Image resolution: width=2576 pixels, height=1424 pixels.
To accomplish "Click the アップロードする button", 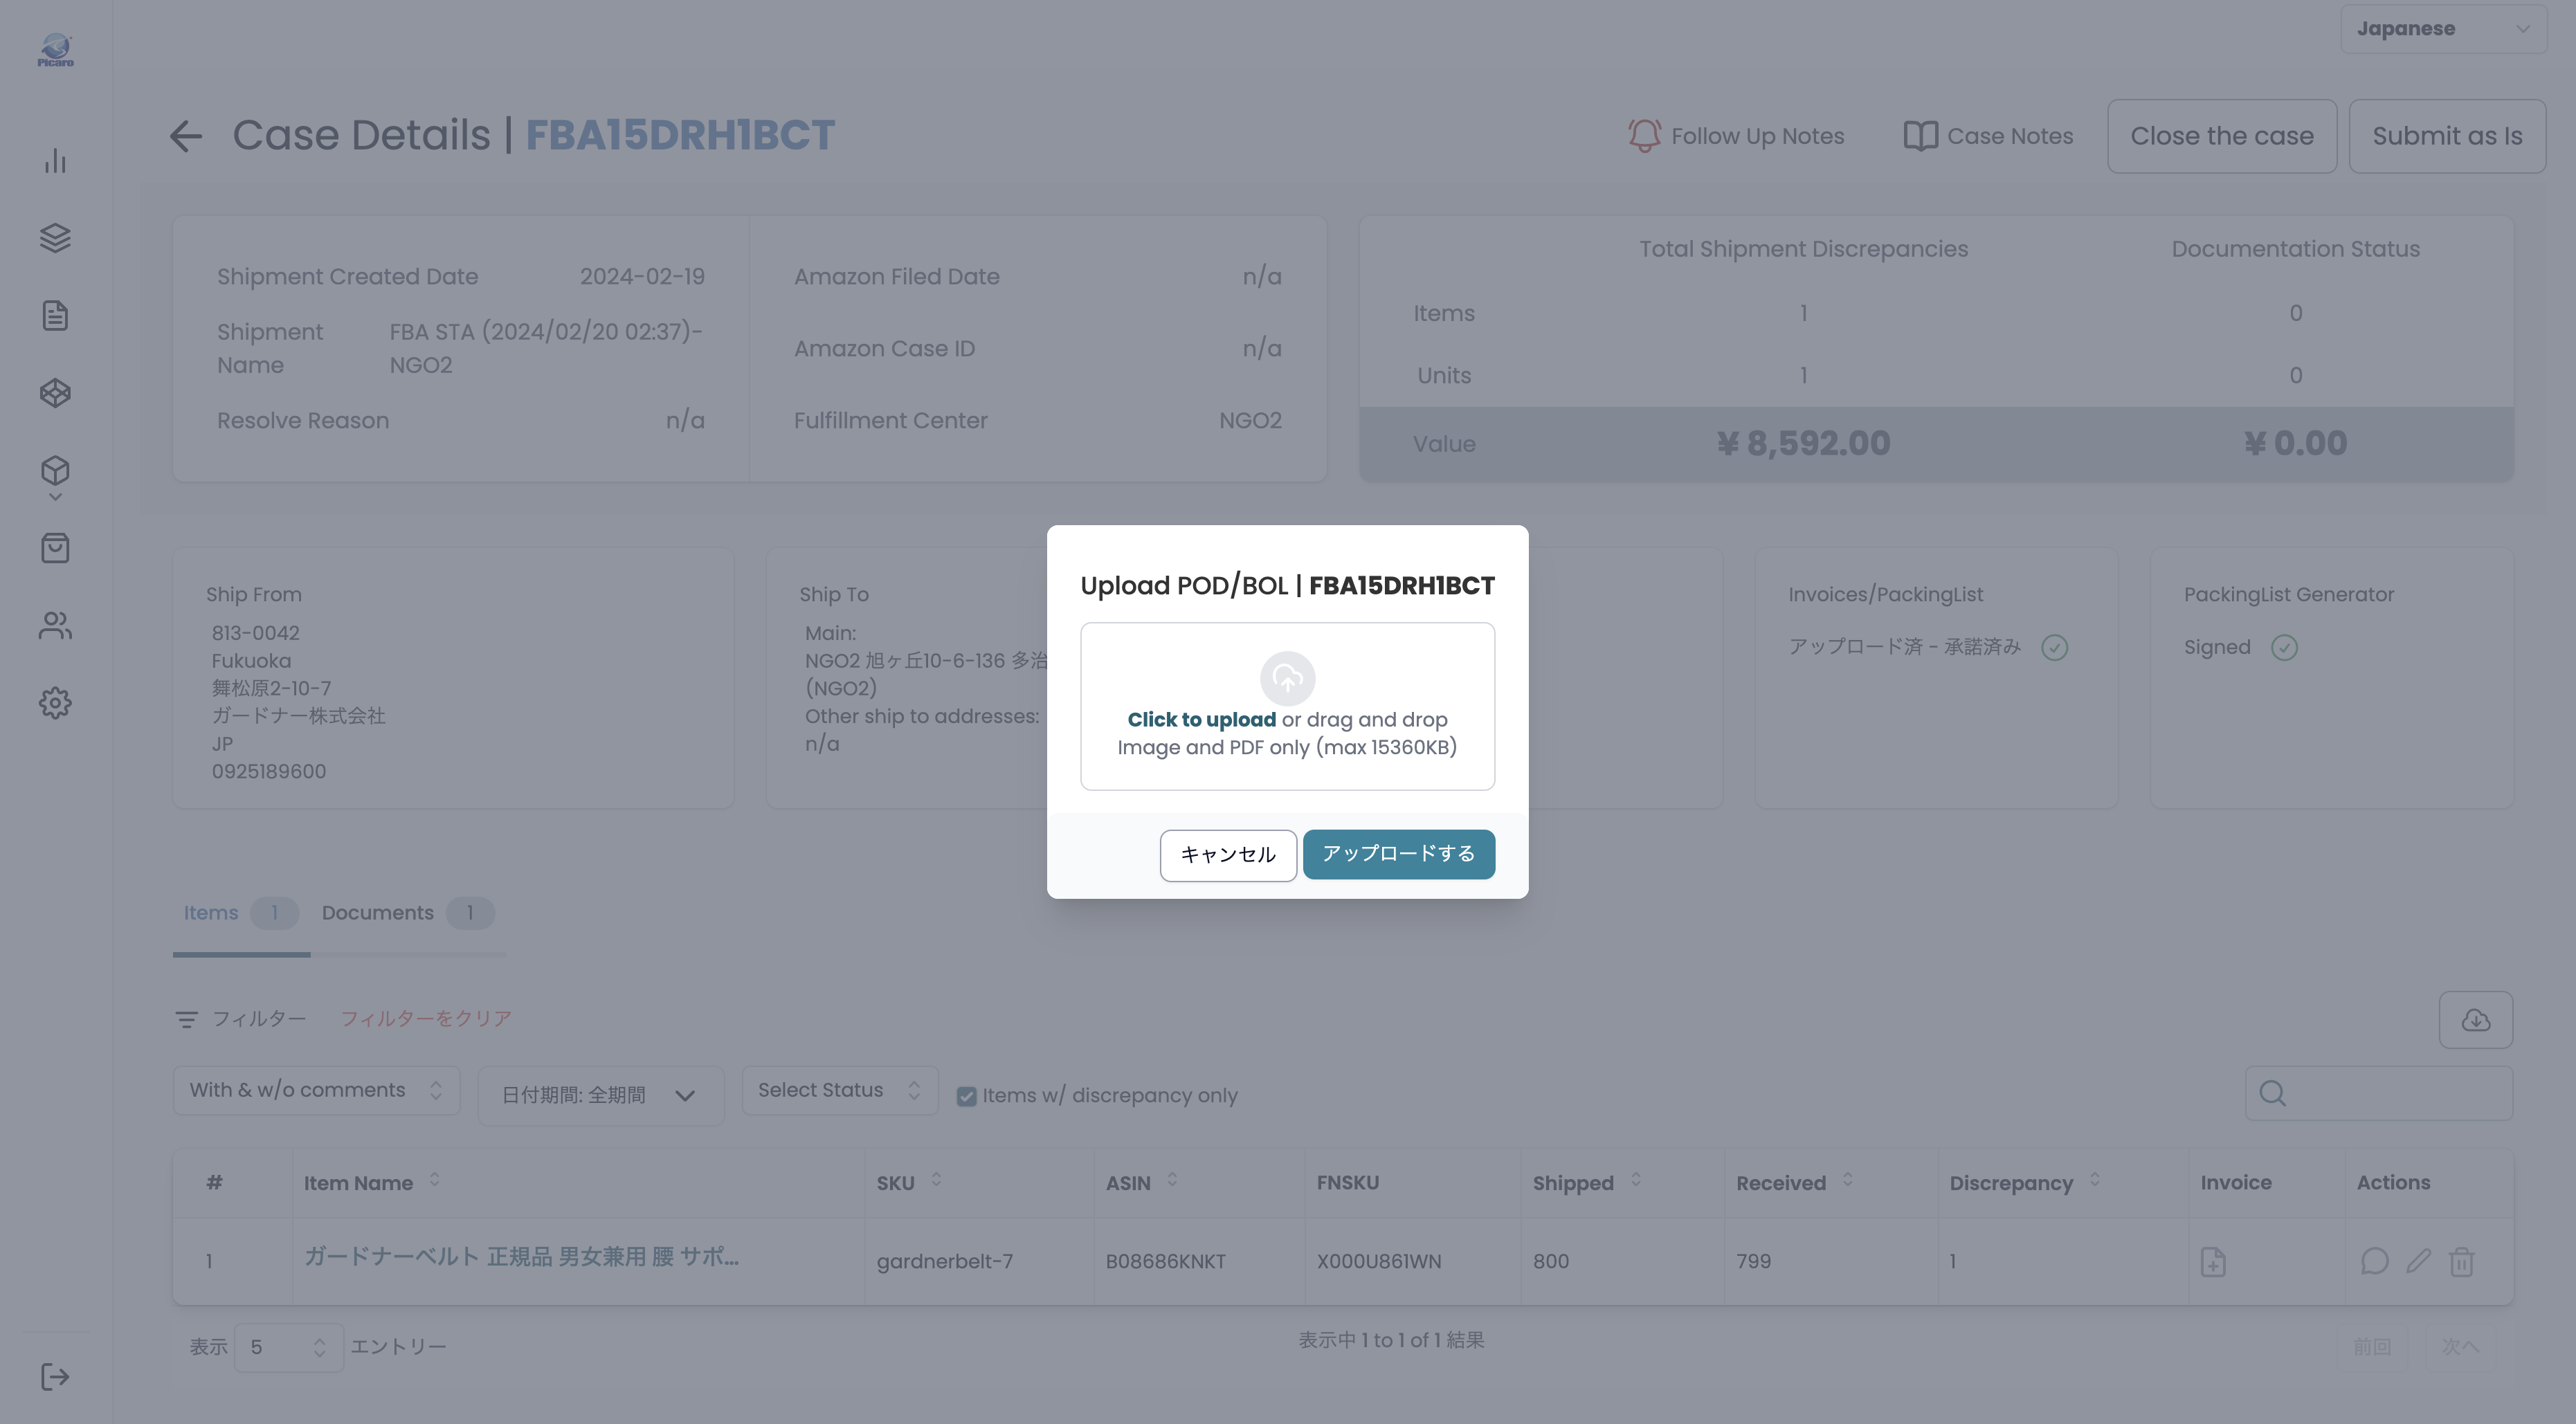I will [x=1398, y=854].
